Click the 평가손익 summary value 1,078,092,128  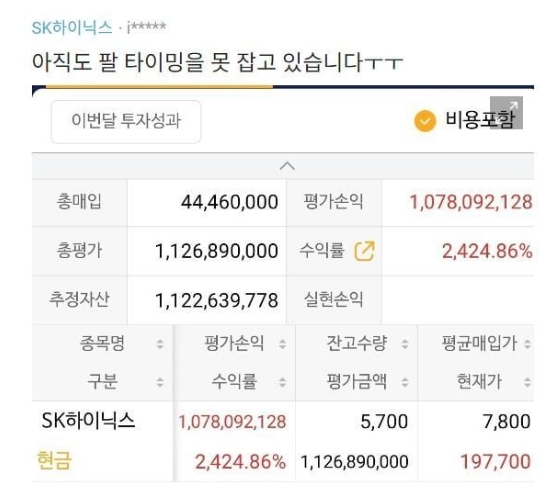(x=471, y=202)
